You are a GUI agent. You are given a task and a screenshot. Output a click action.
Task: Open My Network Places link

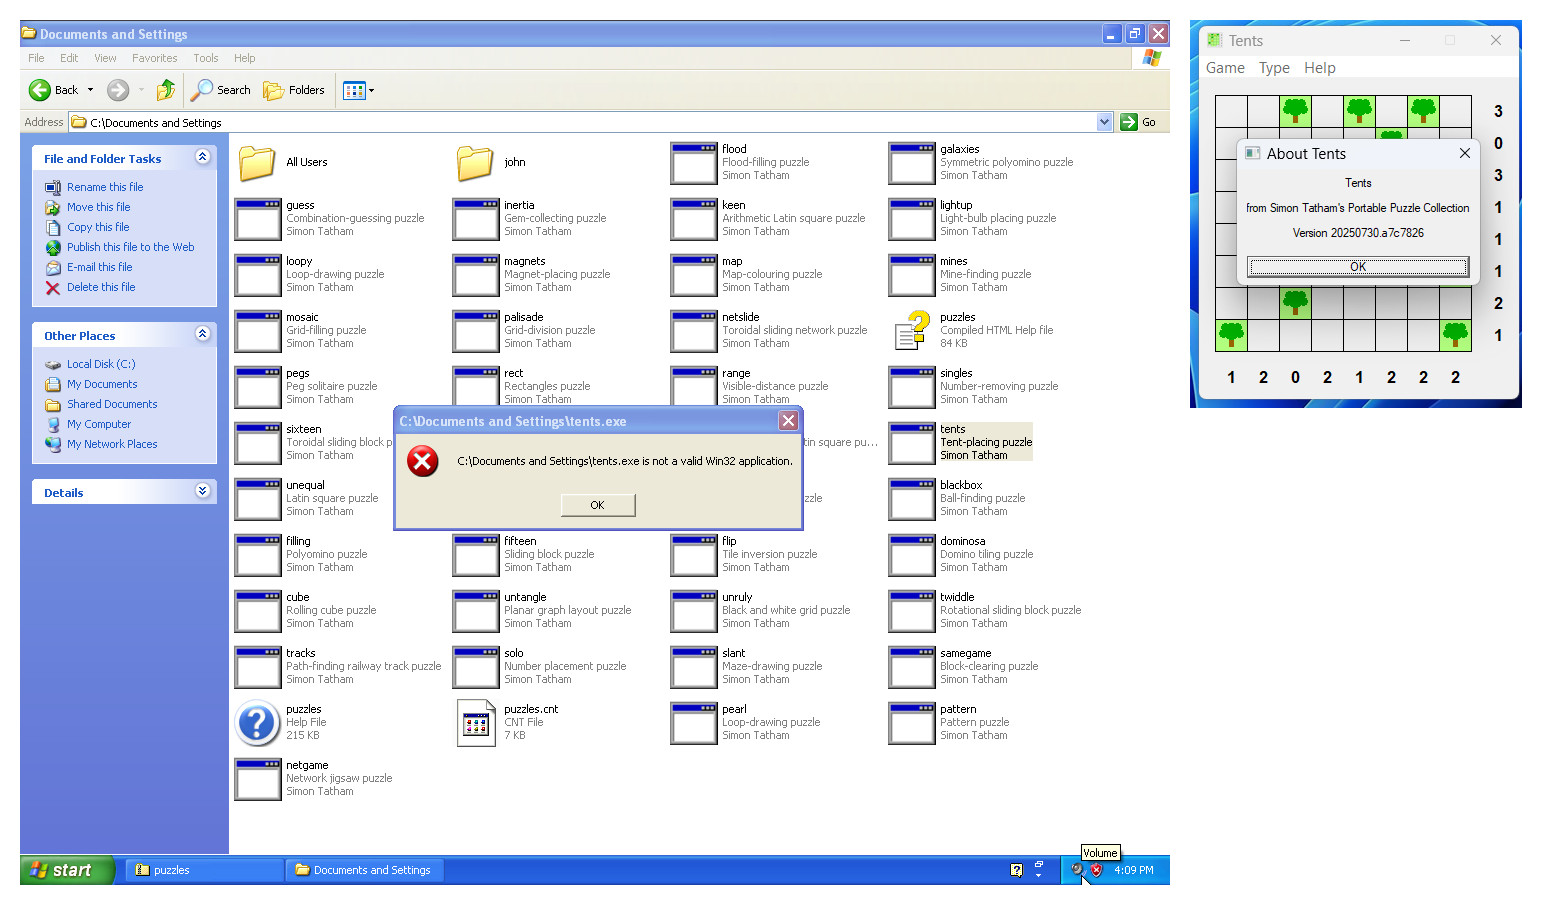click(x=112, y=444)
